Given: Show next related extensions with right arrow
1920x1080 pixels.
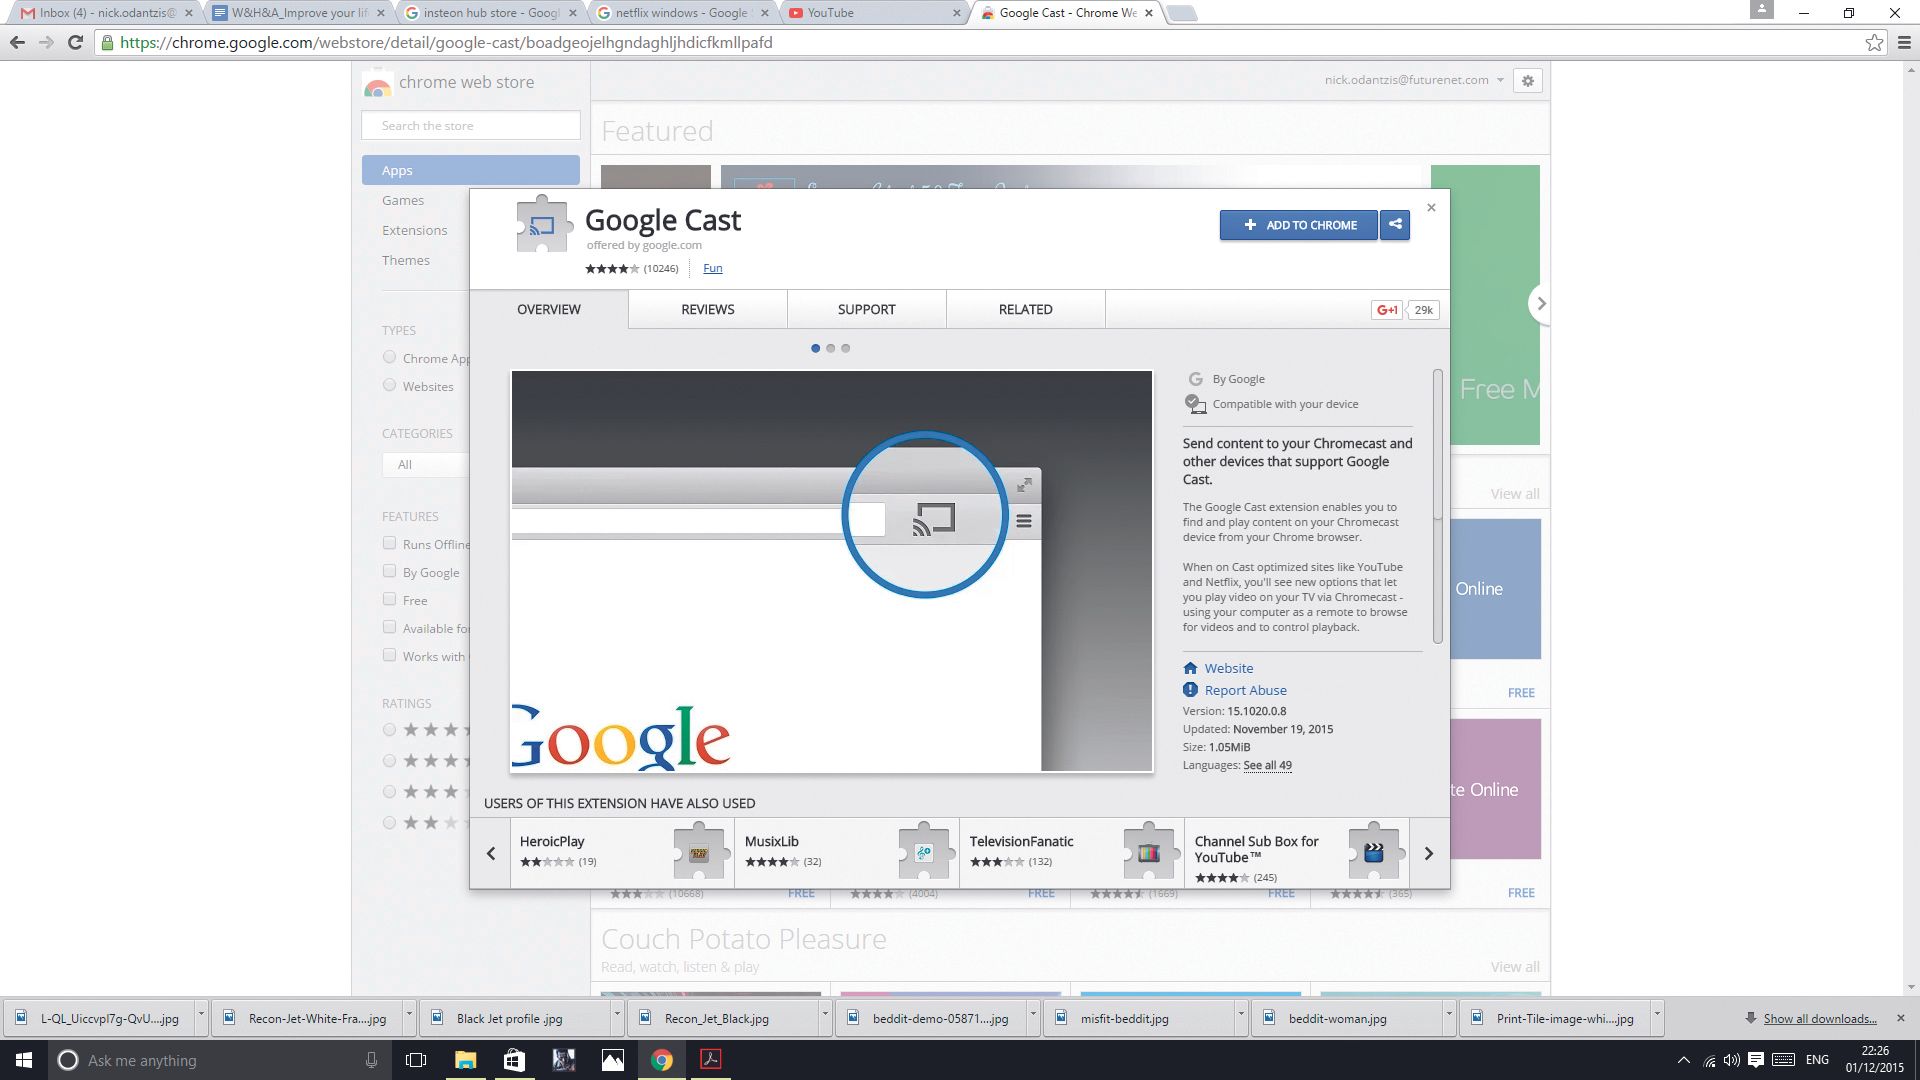Looking at the screenshot, I should click(x=1428, y=853).
